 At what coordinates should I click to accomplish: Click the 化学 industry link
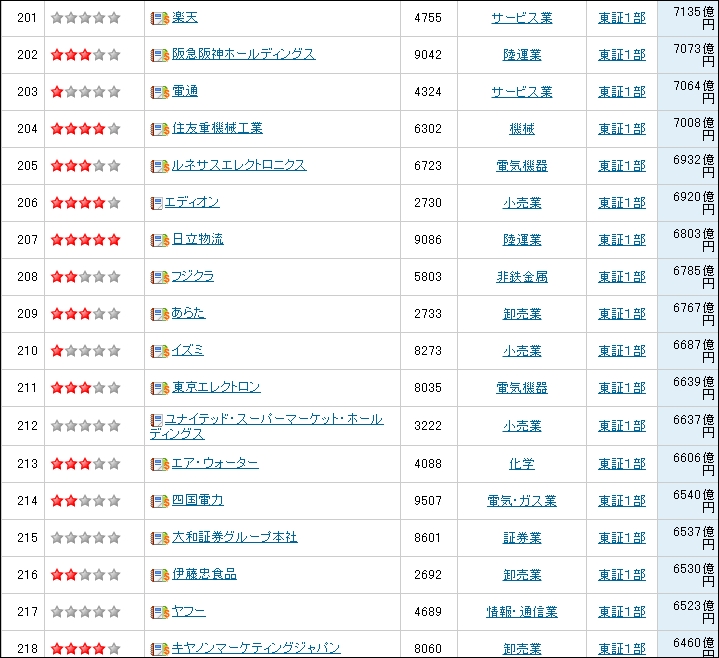[522, 464]
